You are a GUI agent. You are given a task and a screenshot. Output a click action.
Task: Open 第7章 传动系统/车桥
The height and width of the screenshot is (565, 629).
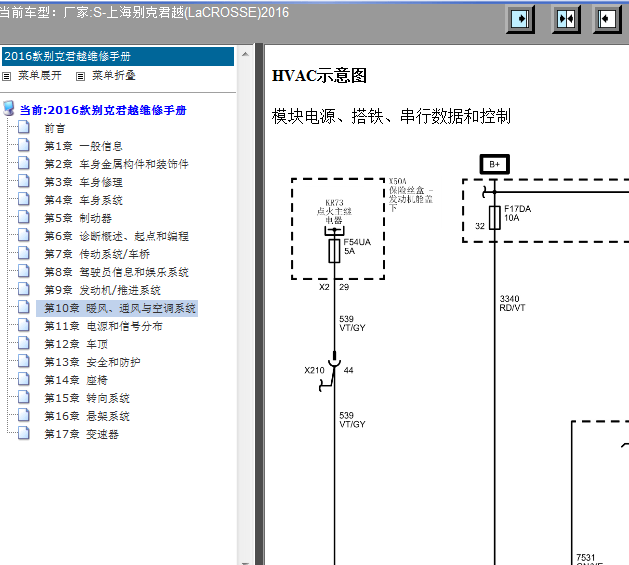click(x=97, y=254)
